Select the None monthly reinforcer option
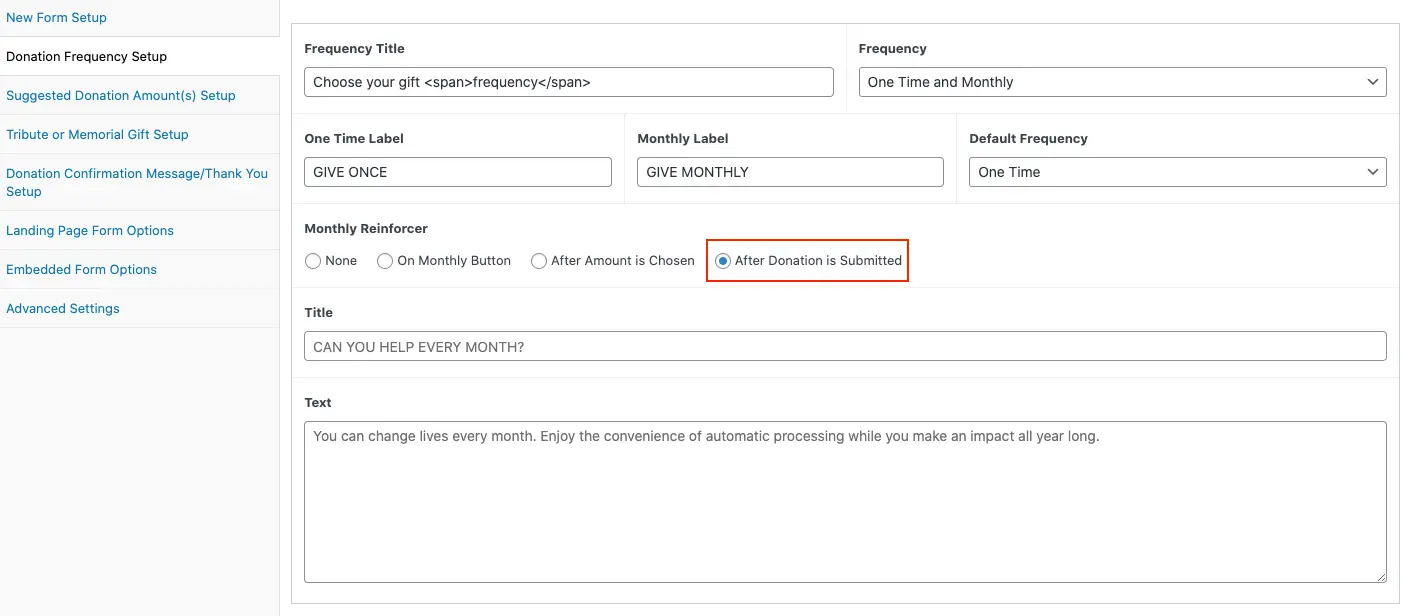Viewport: 1410px width, 616px height. point(313,261)
